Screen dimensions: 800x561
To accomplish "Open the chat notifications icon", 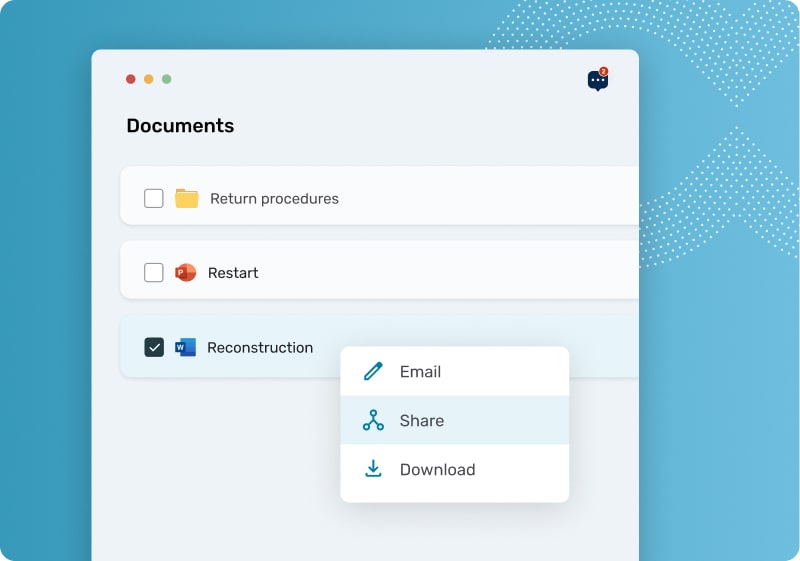I will pos(597,80).
